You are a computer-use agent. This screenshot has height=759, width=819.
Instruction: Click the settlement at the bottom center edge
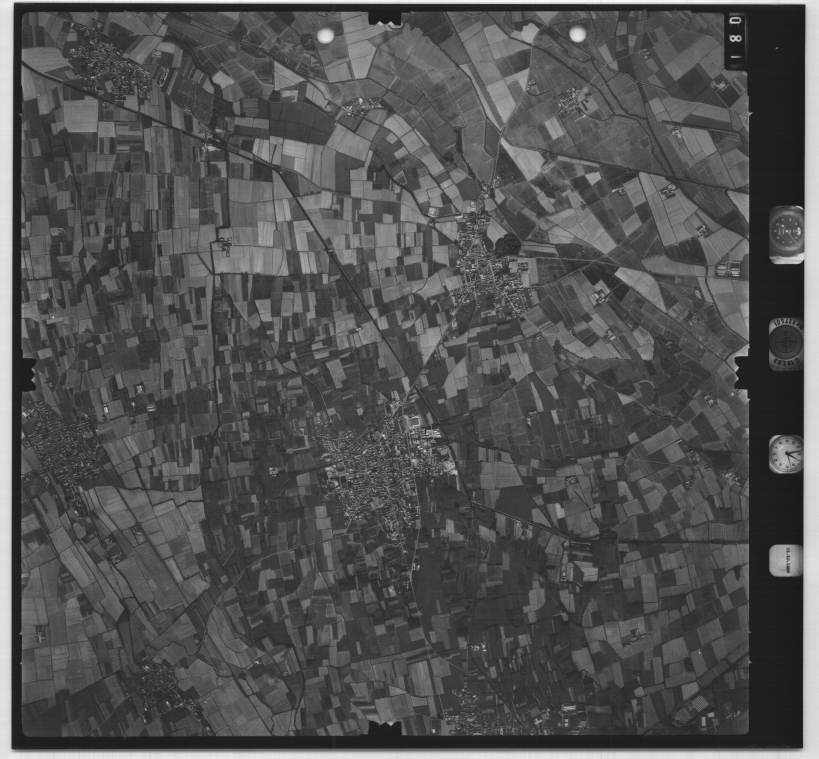click(x=470, y=712)
